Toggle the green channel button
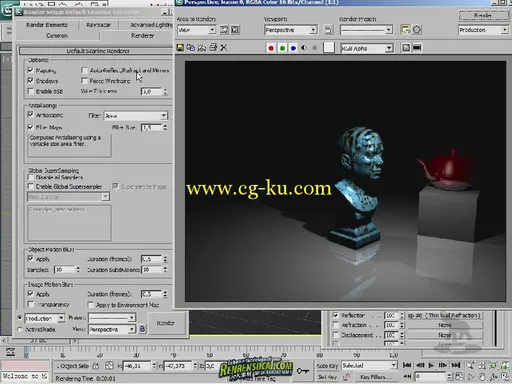The height and width of the screenshot is (384, 512). click(282, 48)
